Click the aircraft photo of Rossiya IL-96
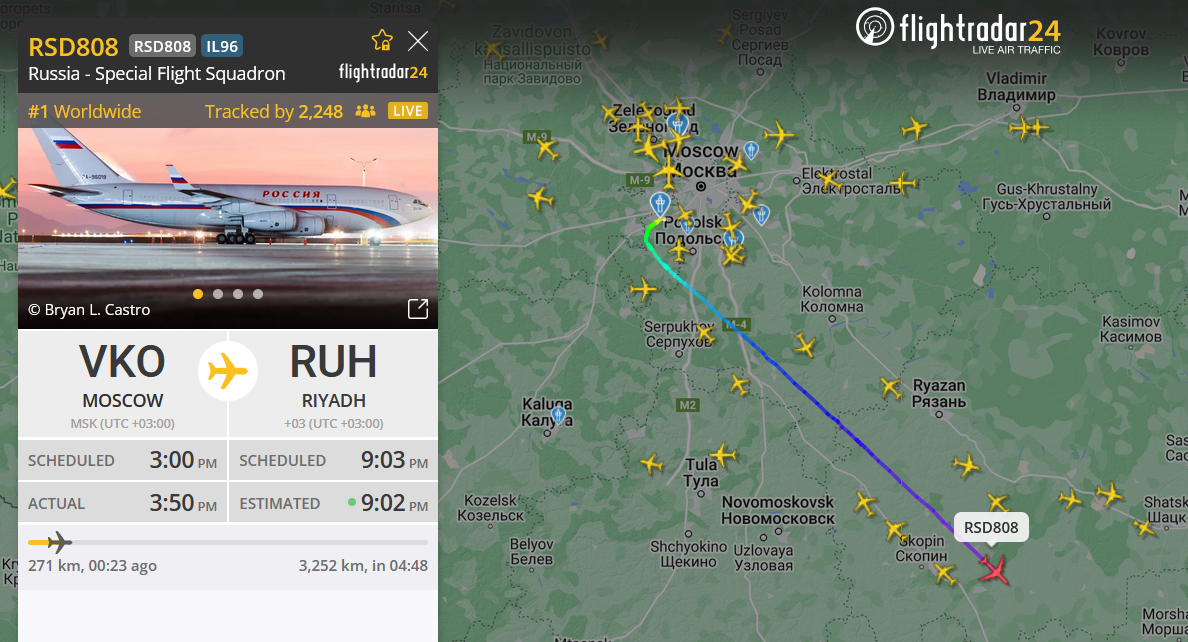 (228, 227)
